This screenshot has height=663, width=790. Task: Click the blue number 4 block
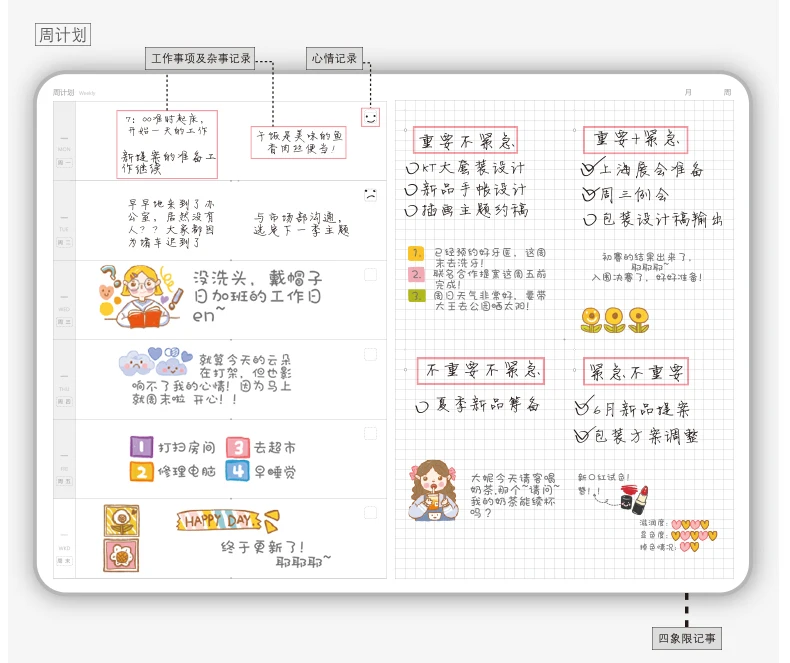[x=237, y=471]
